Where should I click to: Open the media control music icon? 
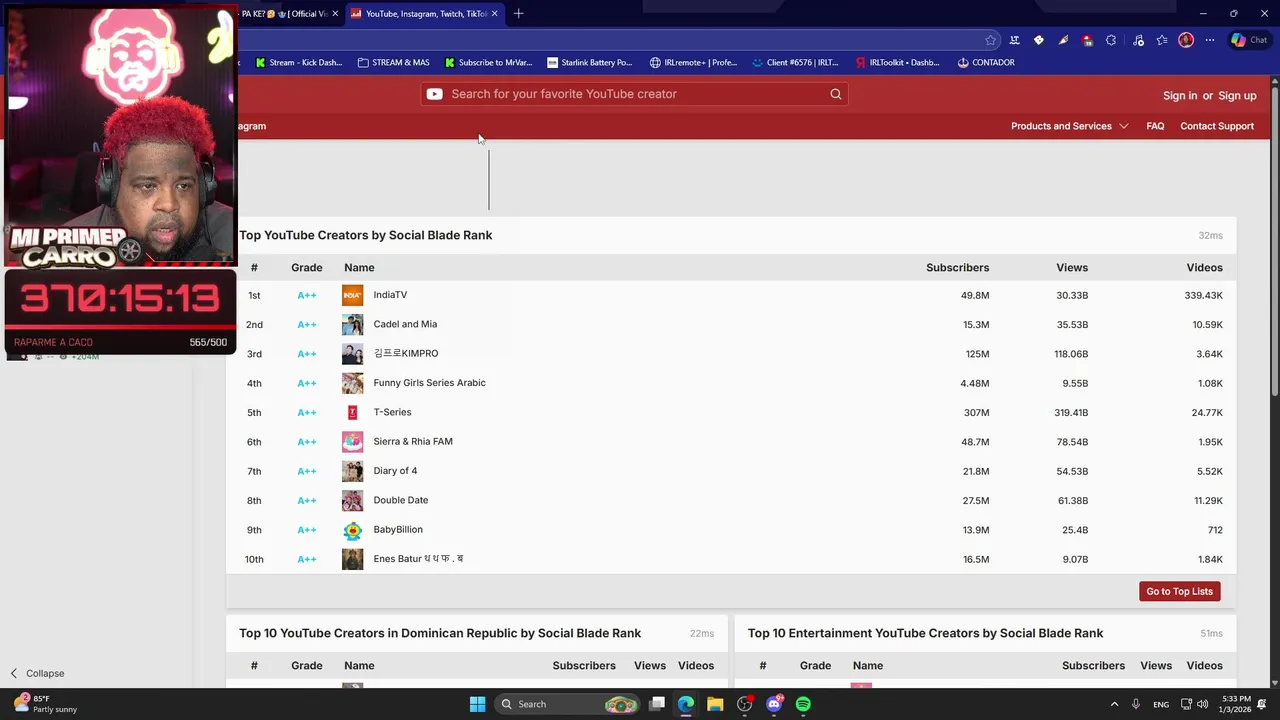coord(1138,40)
